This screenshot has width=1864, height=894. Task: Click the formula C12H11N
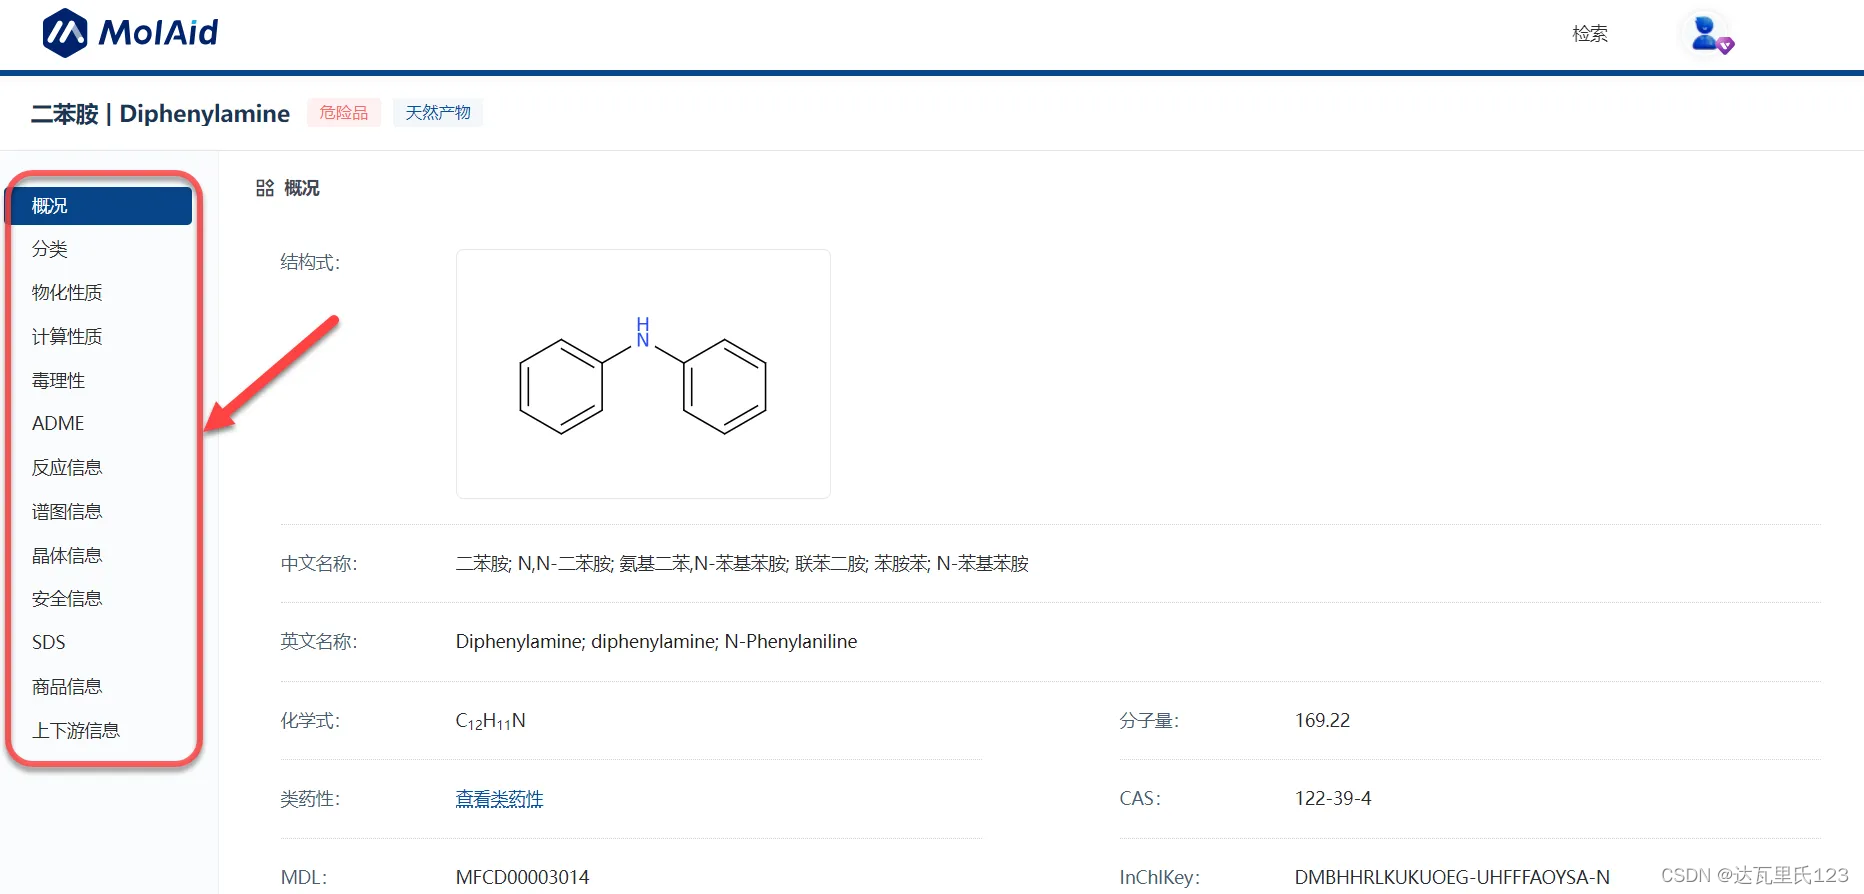tap(490, 721)
